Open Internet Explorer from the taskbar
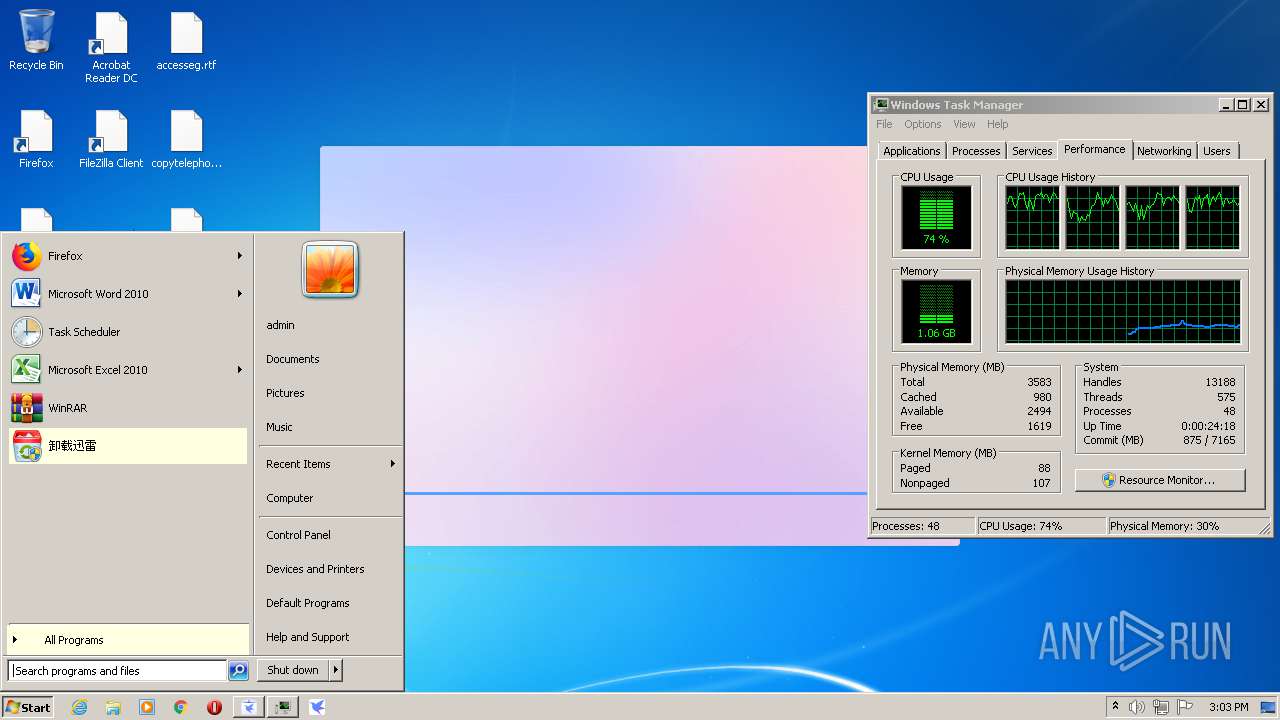Image resolution: width=1280 pixels, height=720 pixels. tap(80, 707)
